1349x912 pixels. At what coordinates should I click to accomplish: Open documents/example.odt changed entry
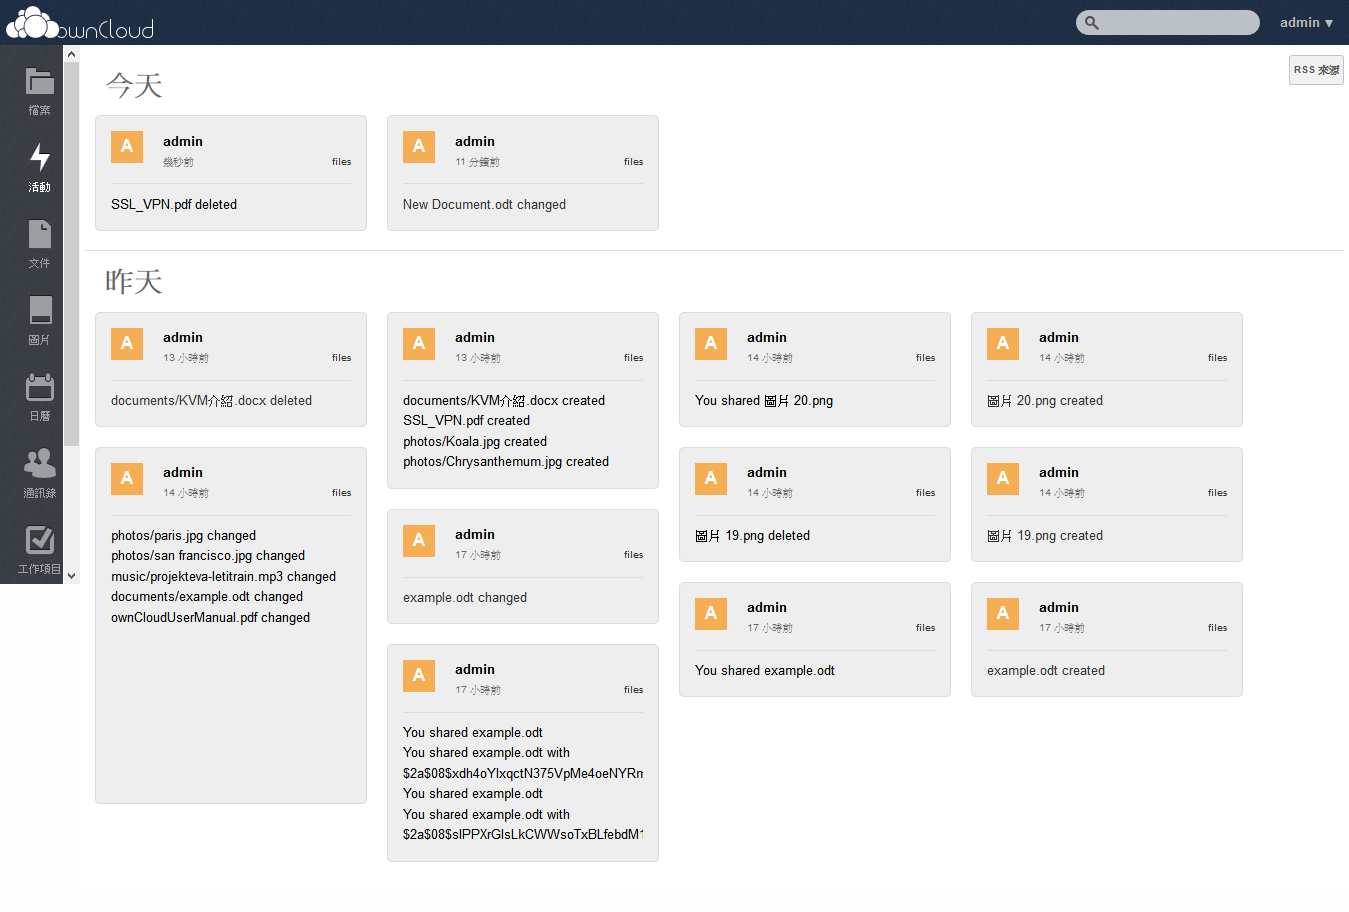[x=207, y=597]
